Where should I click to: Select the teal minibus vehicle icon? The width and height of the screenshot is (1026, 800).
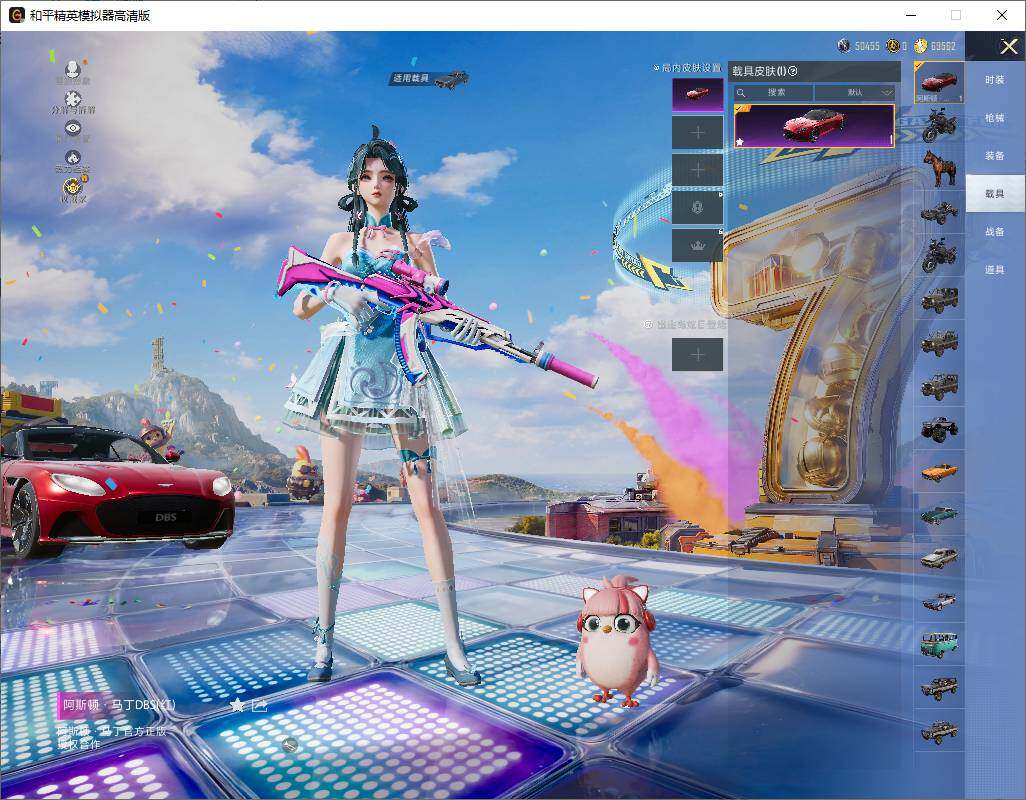(939, 644)
